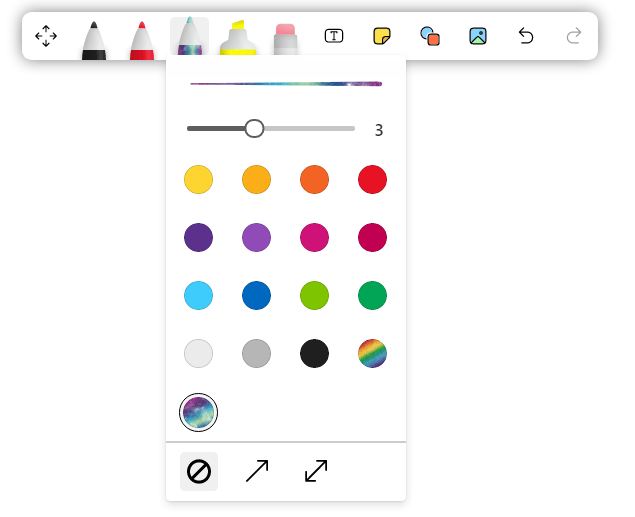Enable double-arrow line style
This screenshot has width=635, height=517.
316,471
